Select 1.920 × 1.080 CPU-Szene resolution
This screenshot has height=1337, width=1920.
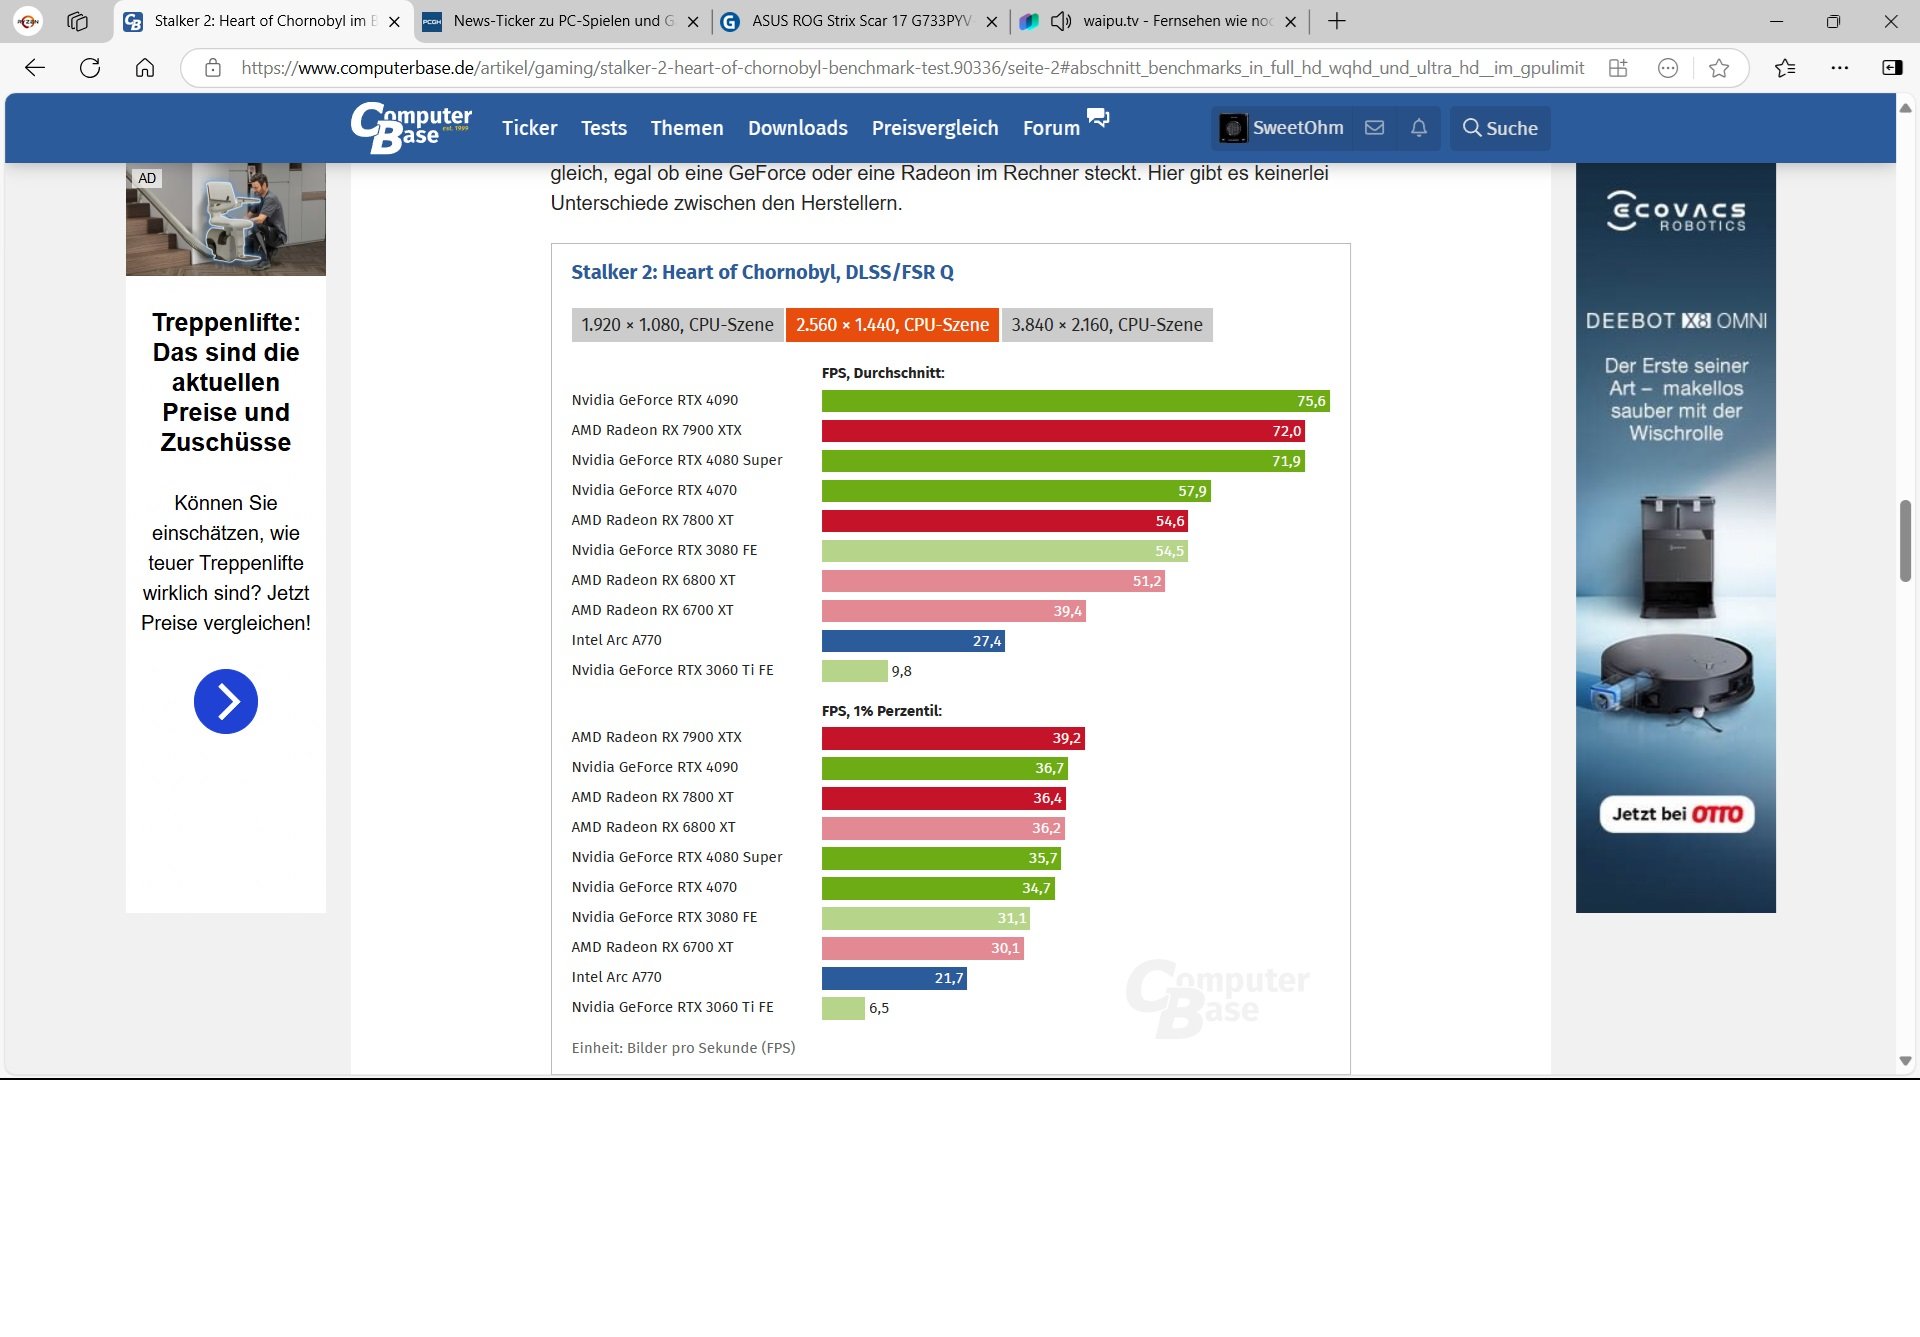pyautogui.click(x=677, y=325)
